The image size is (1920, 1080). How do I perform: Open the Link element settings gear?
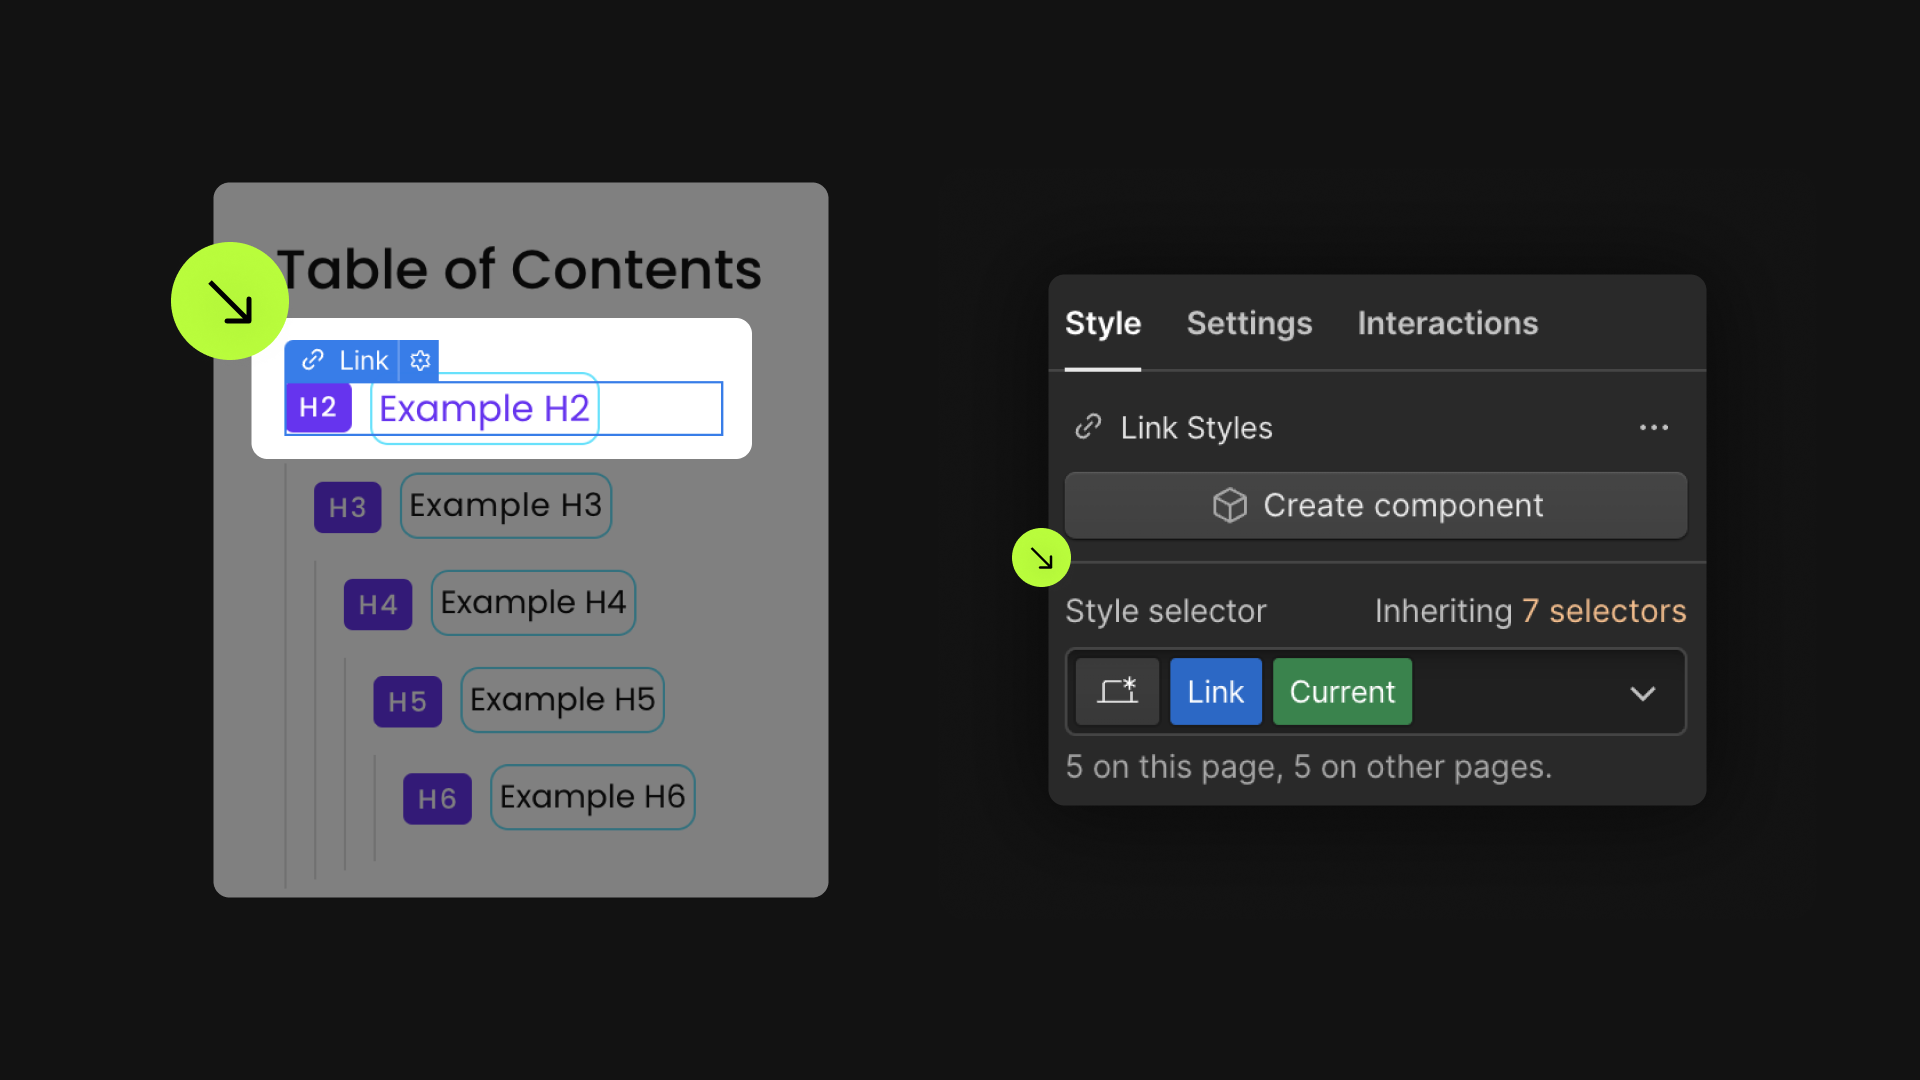[x=420, y=360]
